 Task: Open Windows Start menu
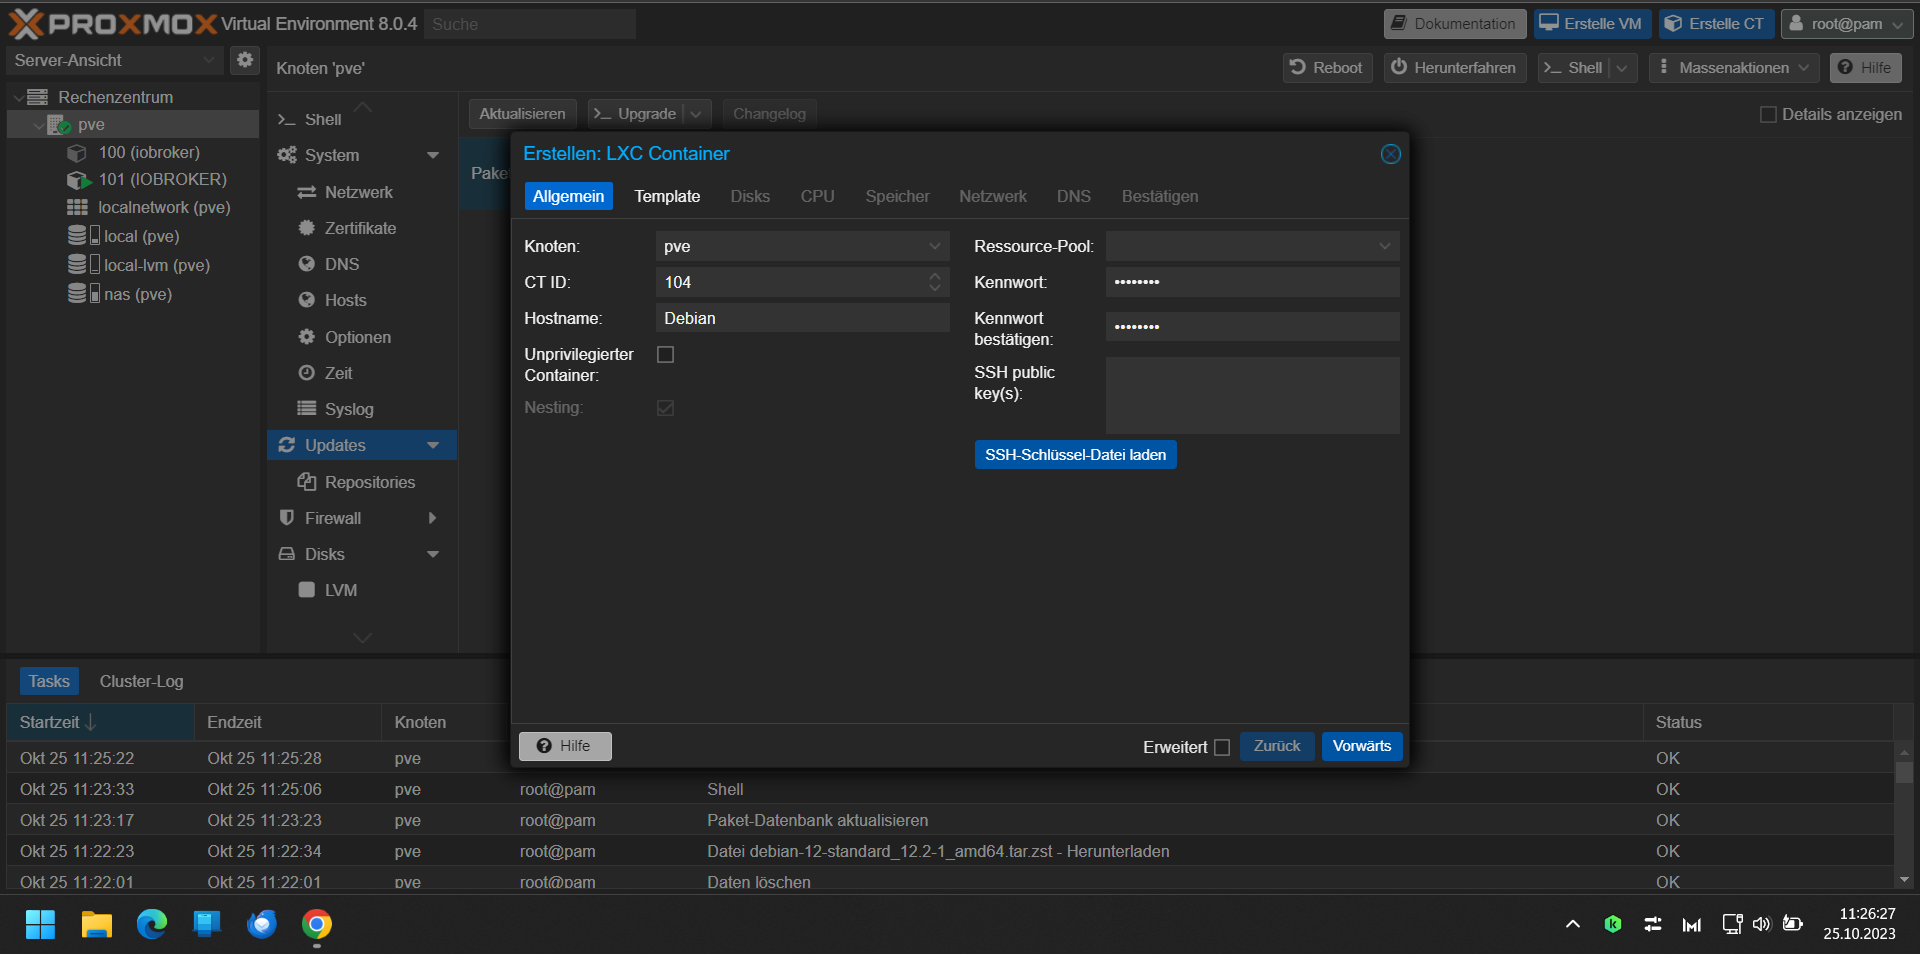40,924
